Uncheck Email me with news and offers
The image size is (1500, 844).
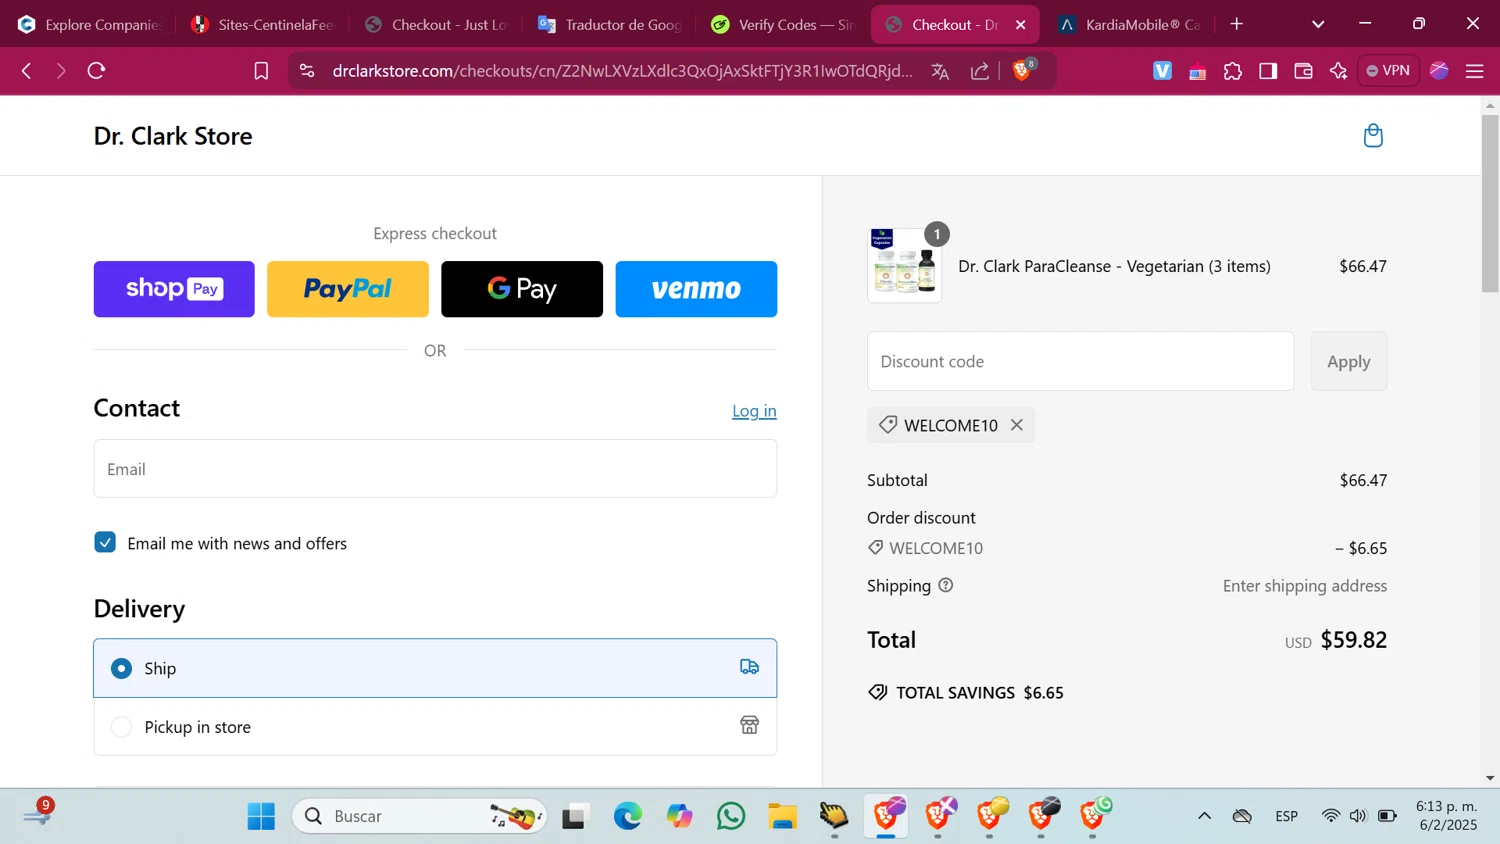(x=105, y=542)
